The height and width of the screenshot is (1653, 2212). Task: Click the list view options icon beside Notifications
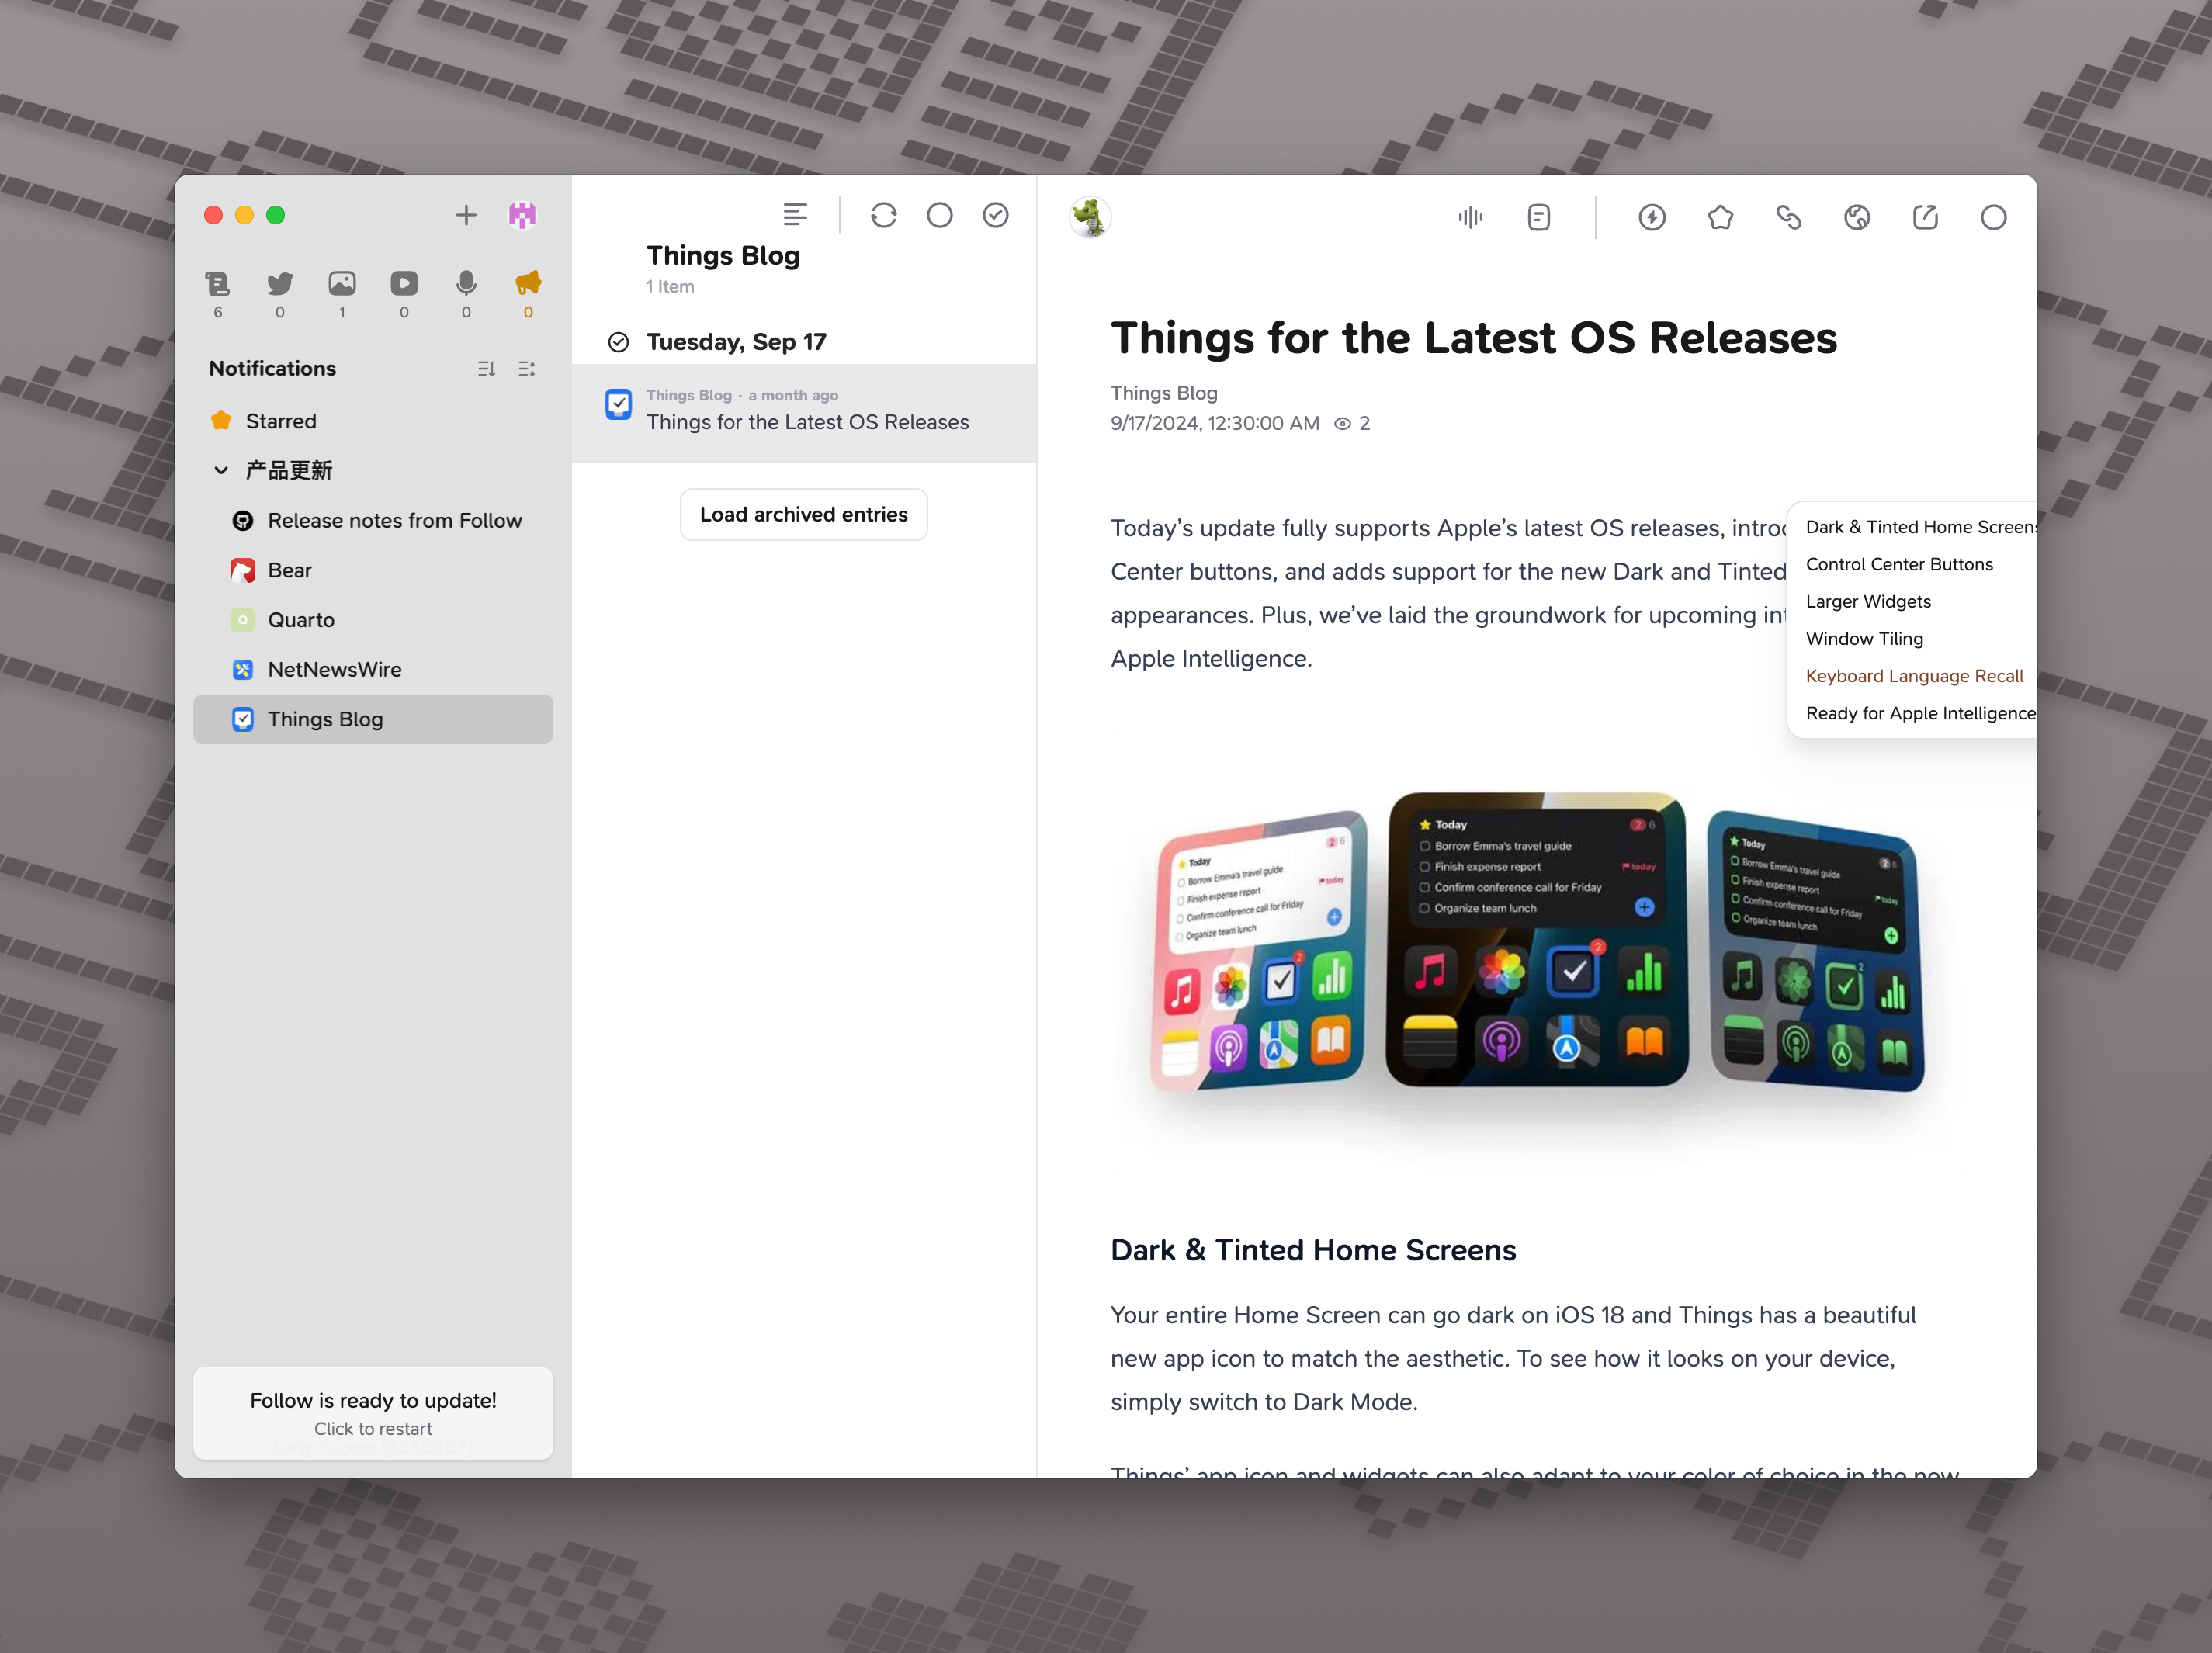[527, 369]
